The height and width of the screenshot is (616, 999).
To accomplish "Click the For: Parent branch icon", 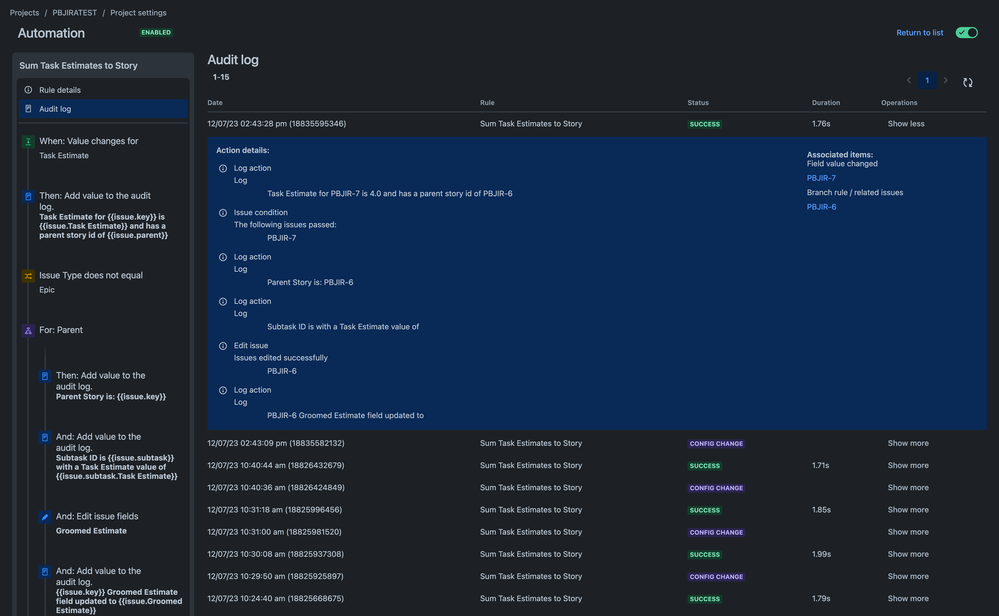I will [x=28, y=331].
